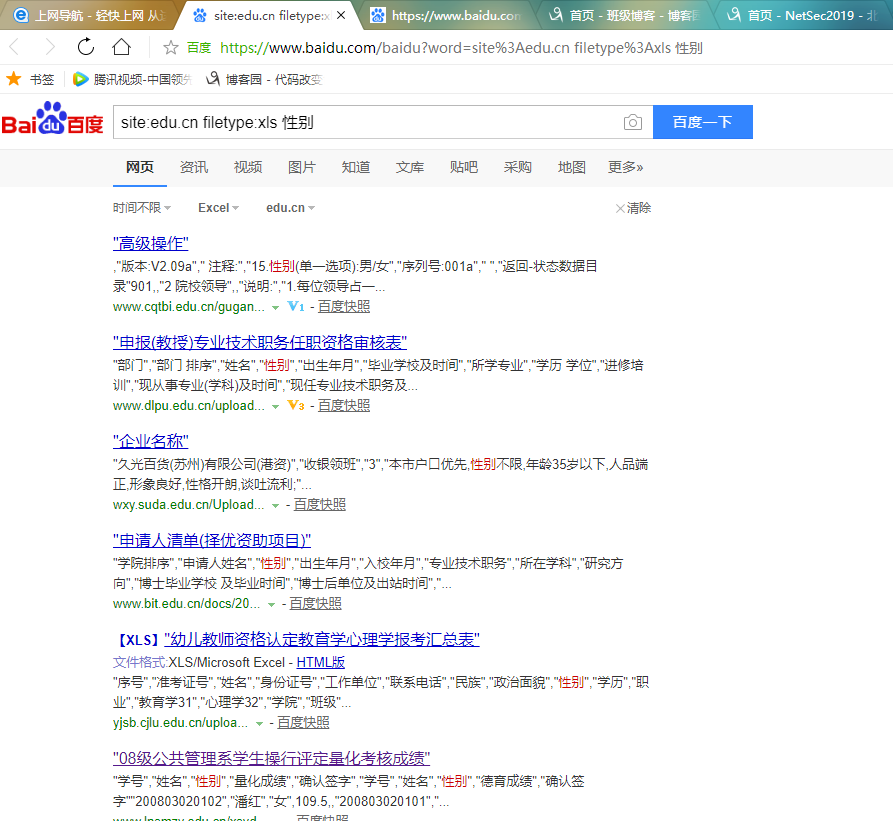Open 百度快照 for wxy.suda.edu.cn result
The height and width of the screenshot is (821, 893).
(319, 504)
